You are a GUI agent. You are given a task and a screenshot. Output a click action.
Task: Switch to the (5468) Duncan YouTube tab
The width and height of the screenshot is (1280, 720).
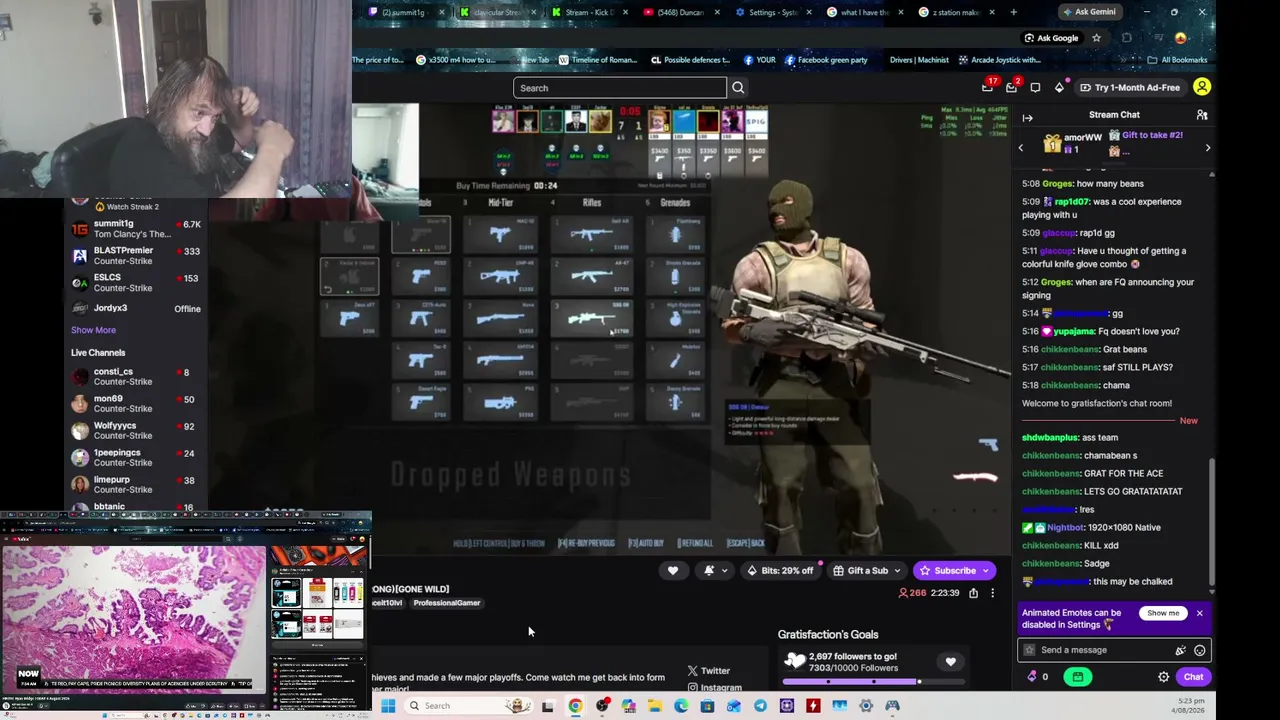coord(683,12)
